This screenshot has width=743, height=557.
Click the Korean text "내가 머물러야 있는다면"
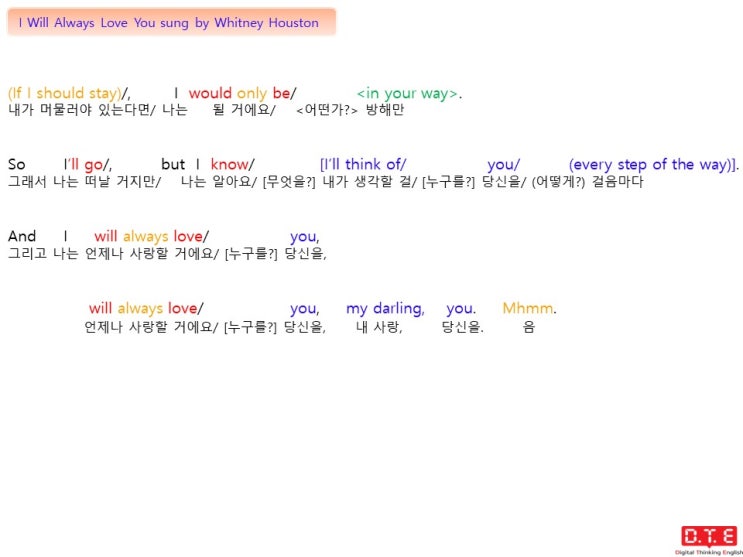(x=79, y=110)
